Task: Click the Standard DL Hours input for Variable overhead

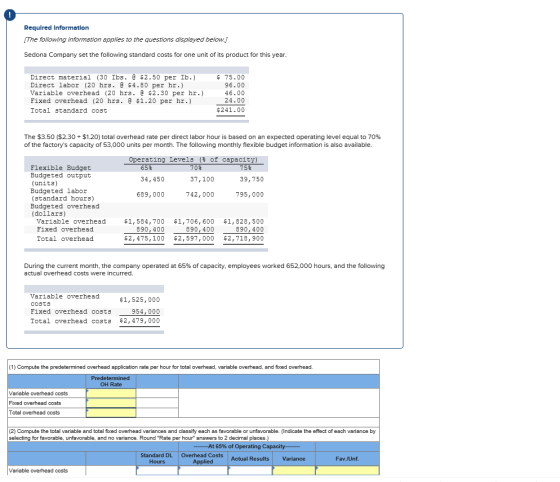Action: [157, 470]
